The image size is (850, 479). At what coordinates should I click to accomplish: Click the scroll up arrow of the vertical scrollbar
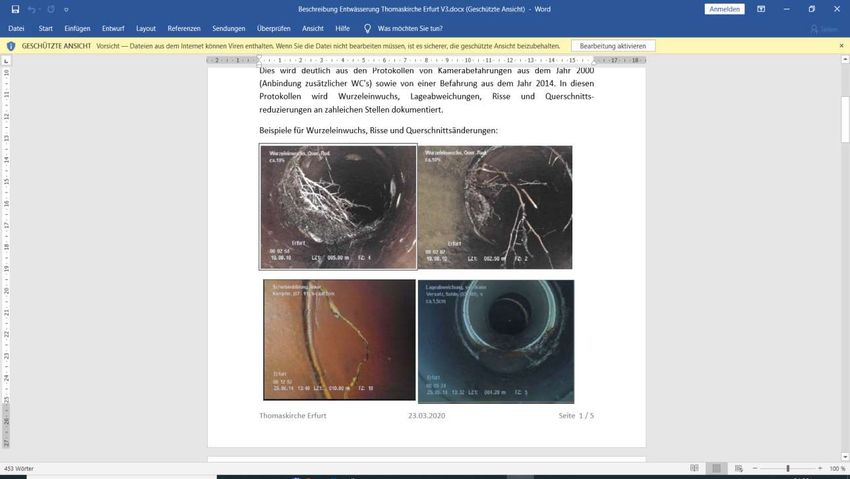pyautogui.click(x=845, y=59)
